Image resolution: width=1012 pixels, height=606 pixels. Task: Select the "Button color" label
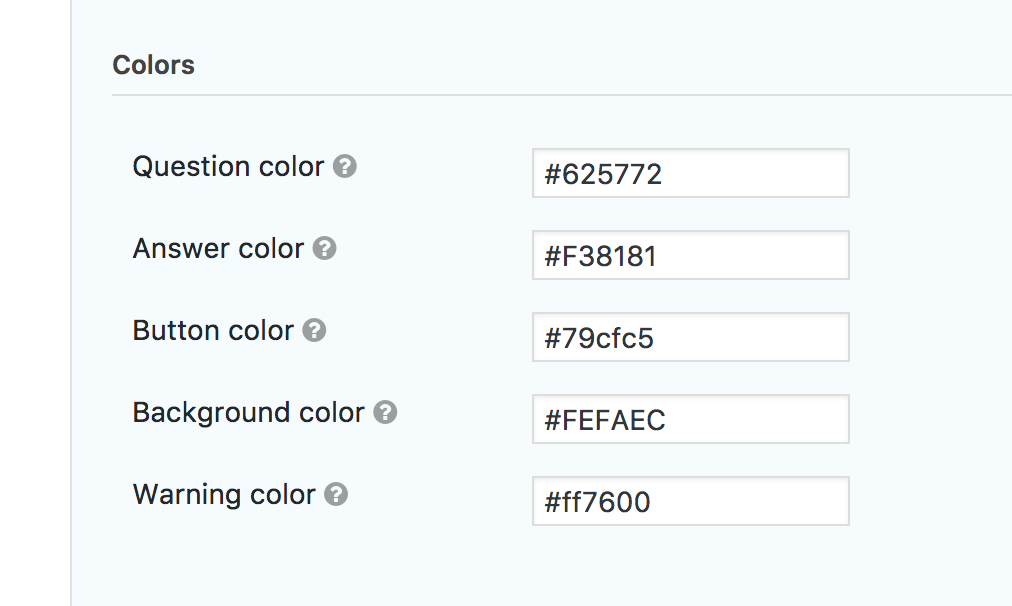(213, 331)
